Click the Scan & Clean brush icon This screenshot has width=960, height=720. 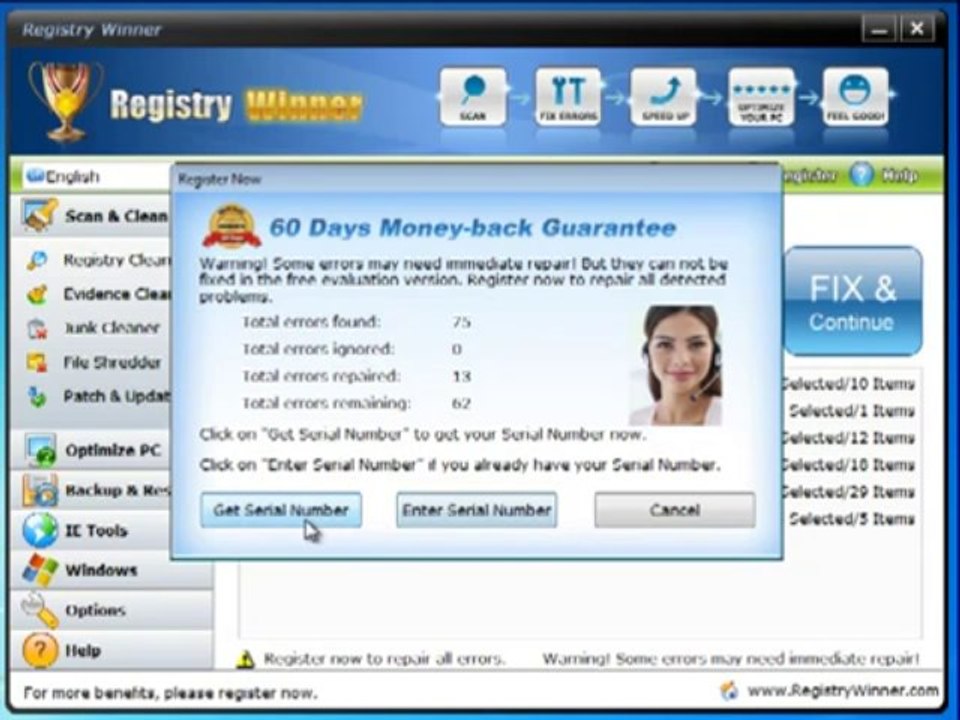pyautogui.click(x=40, y=215)
